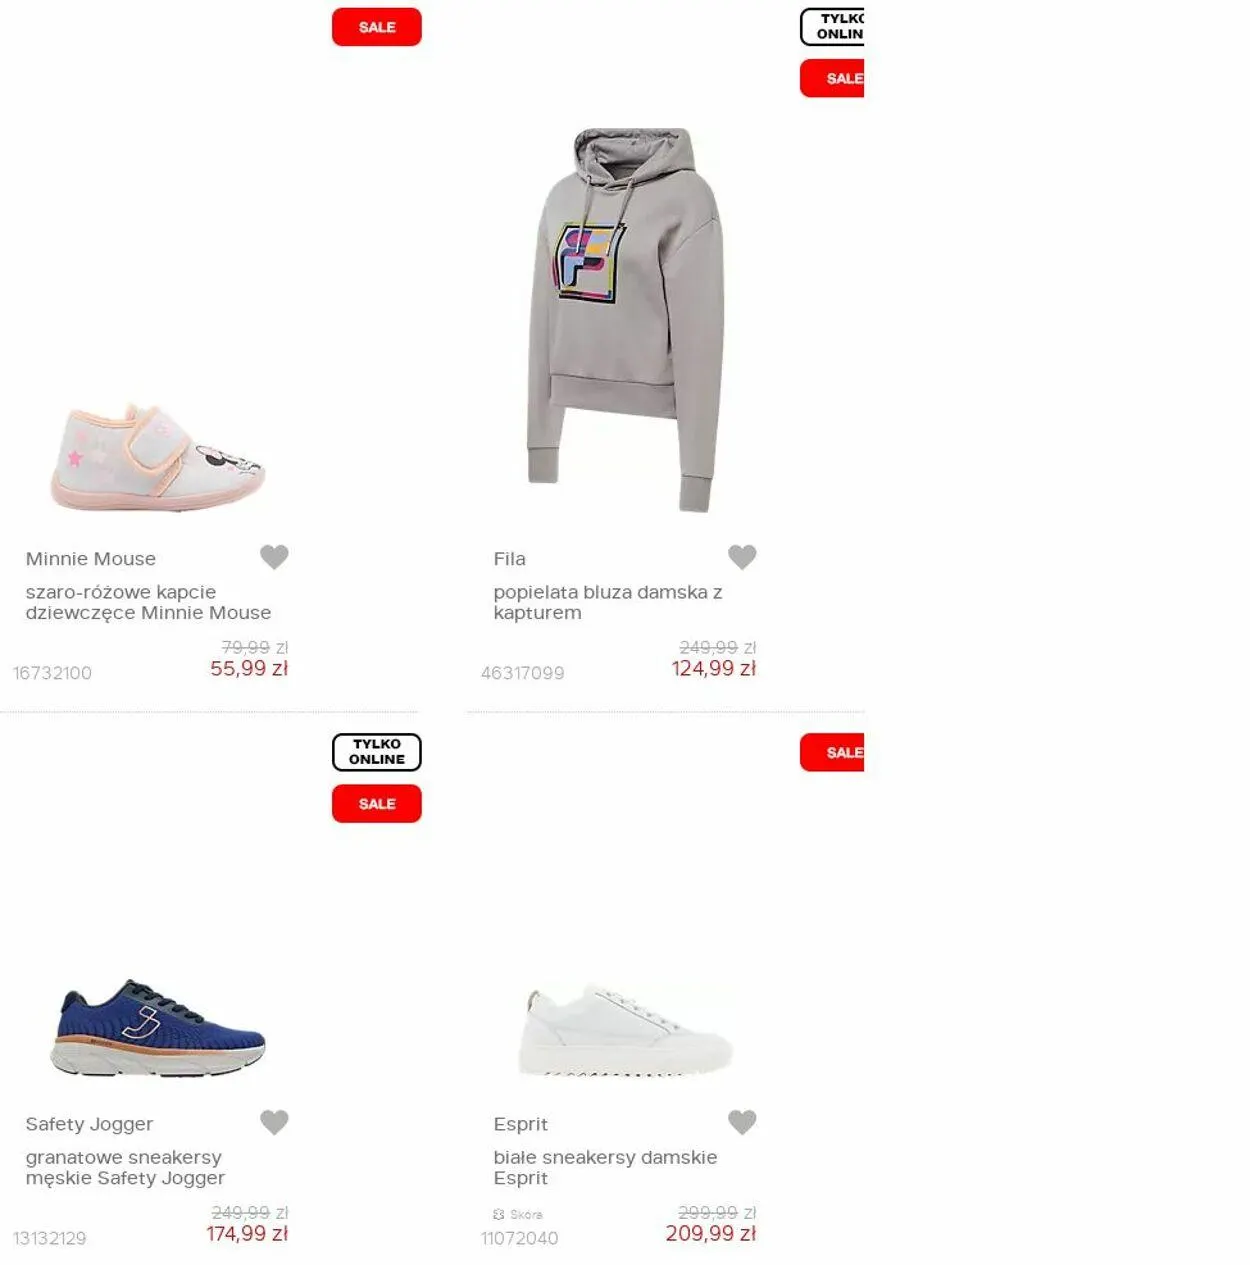Click SALE badge above Minnie Mouse slippers
The image size is (1250, 1265).
coord(377,27)
